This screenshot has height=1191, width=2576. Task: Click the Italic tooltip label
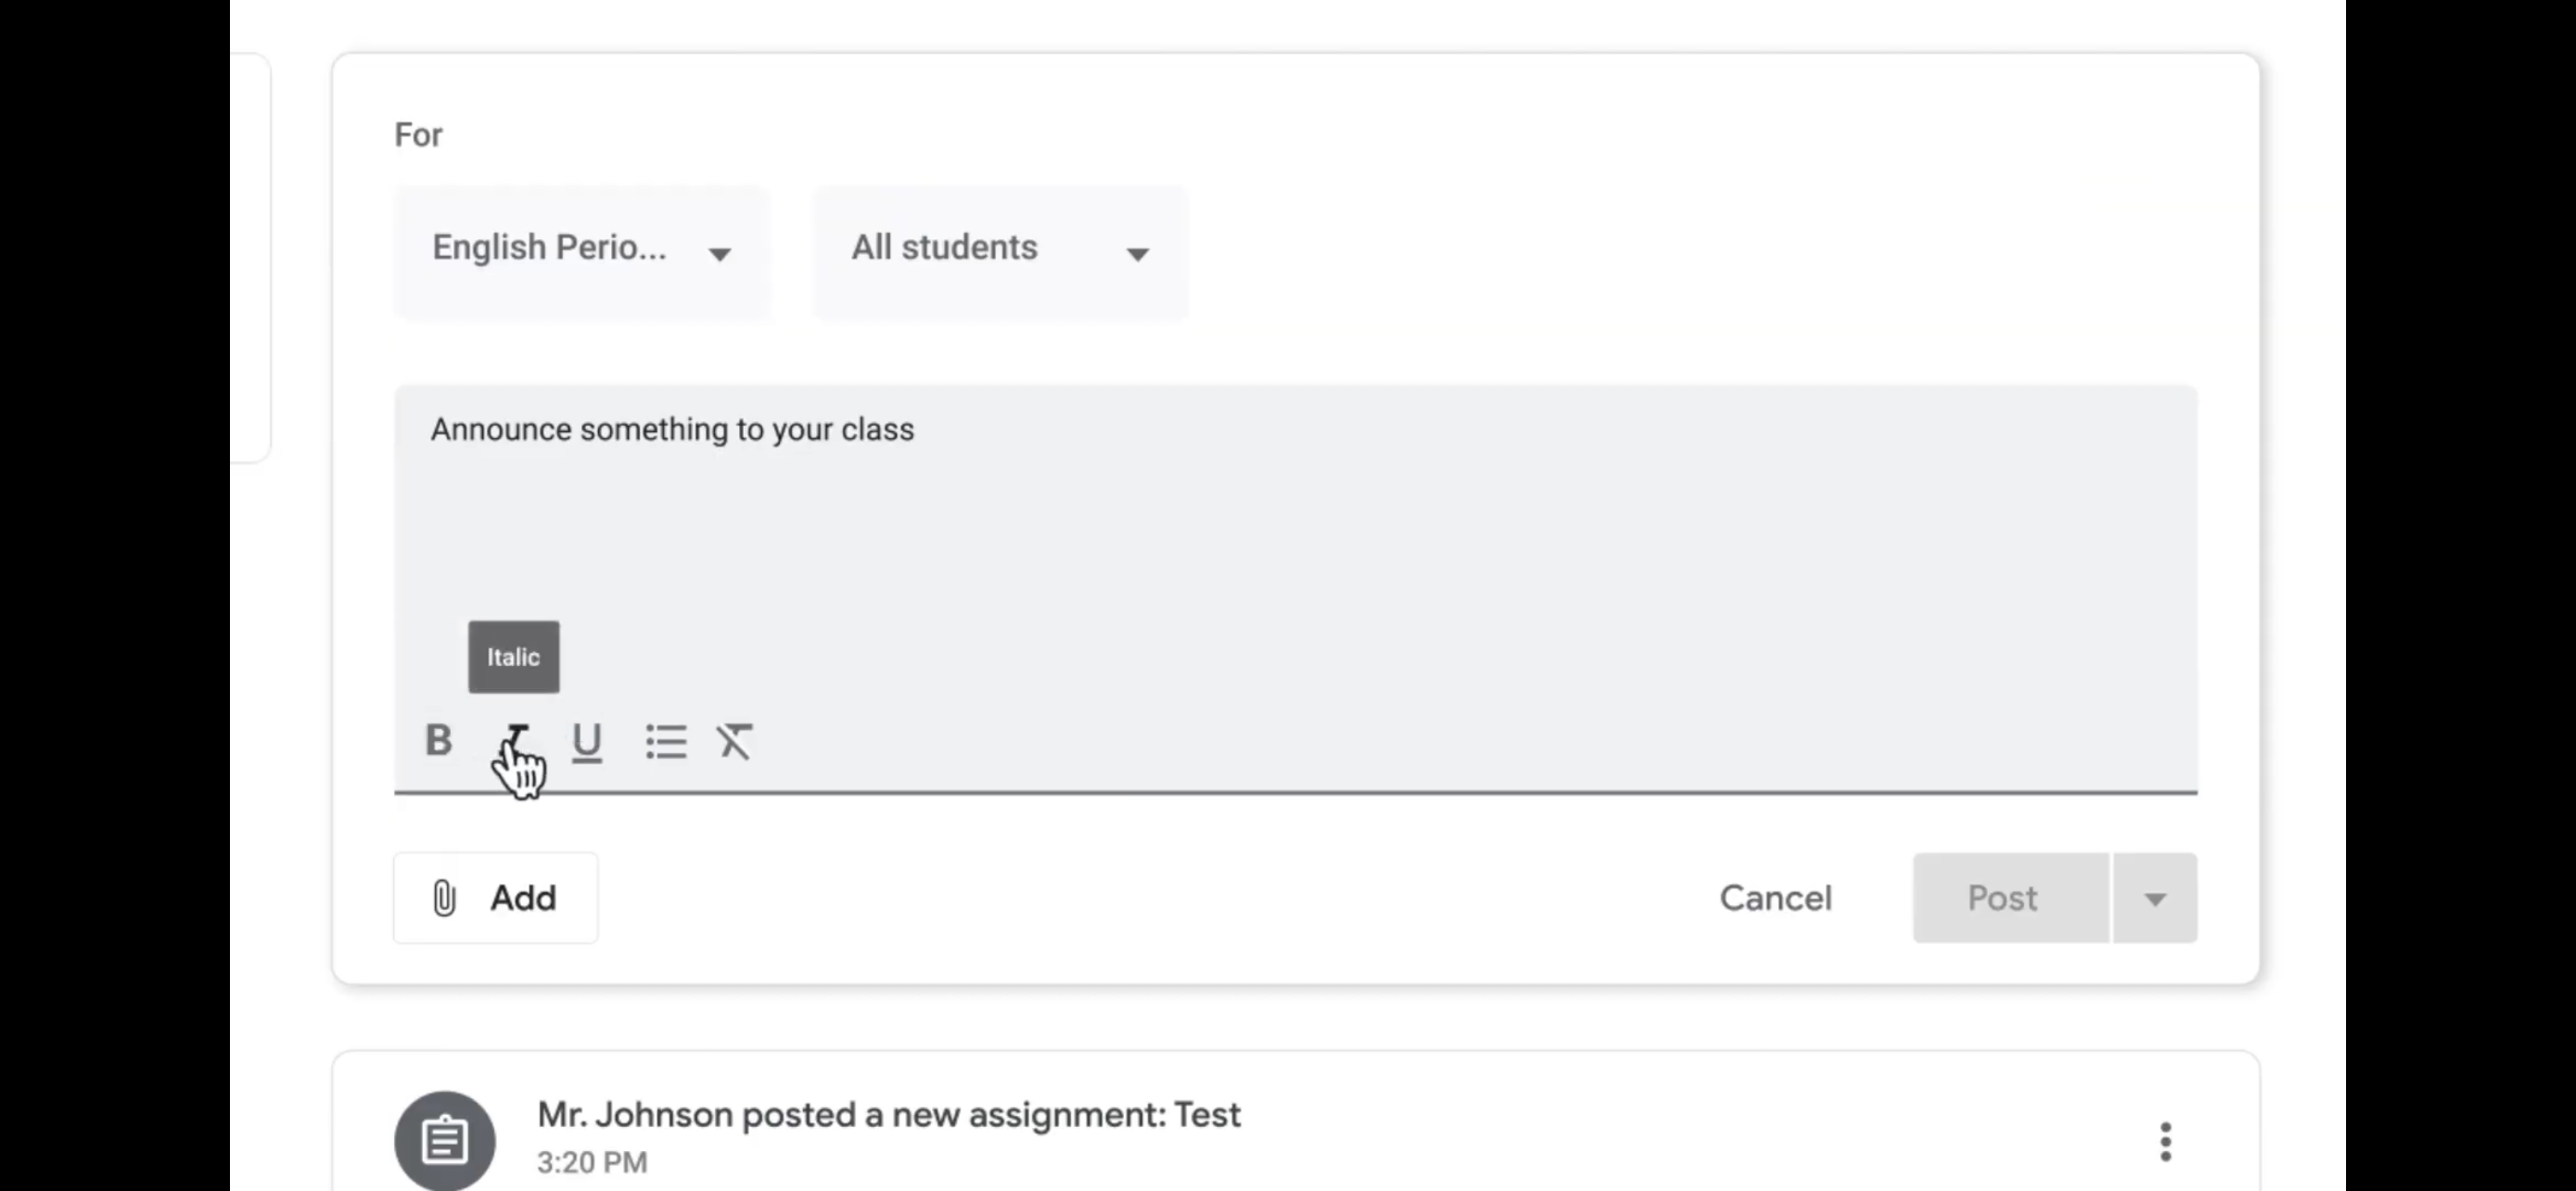coord(514,657)
